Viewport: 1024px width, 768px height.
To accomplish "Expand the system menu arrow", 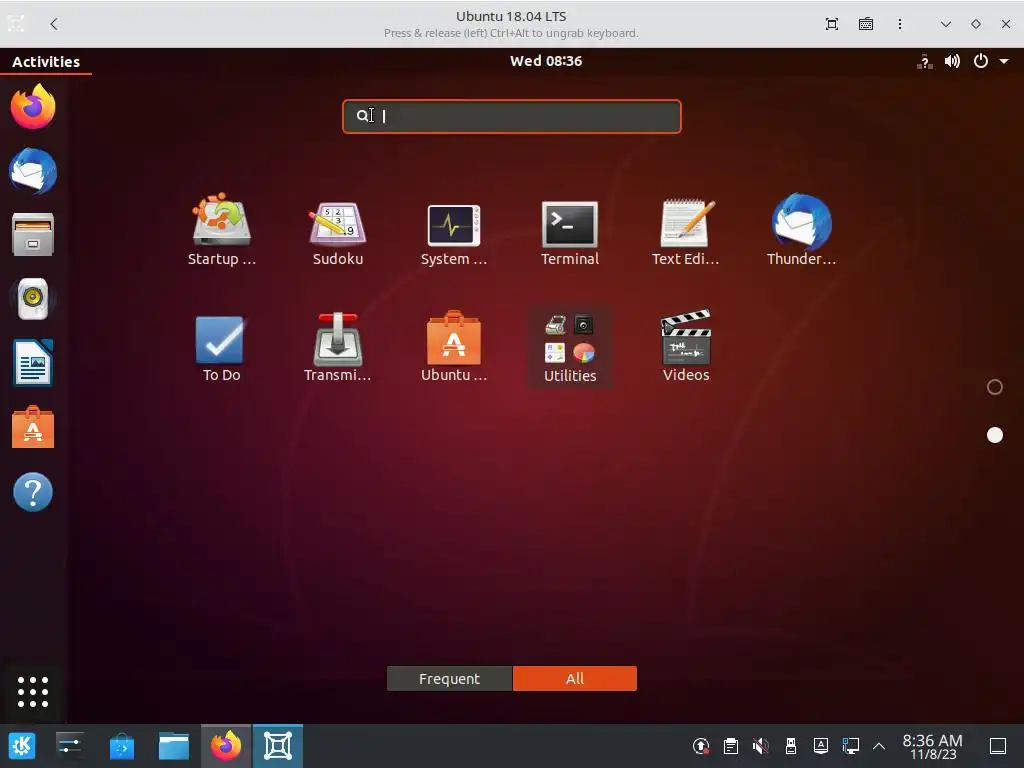I will (1004, 61).
